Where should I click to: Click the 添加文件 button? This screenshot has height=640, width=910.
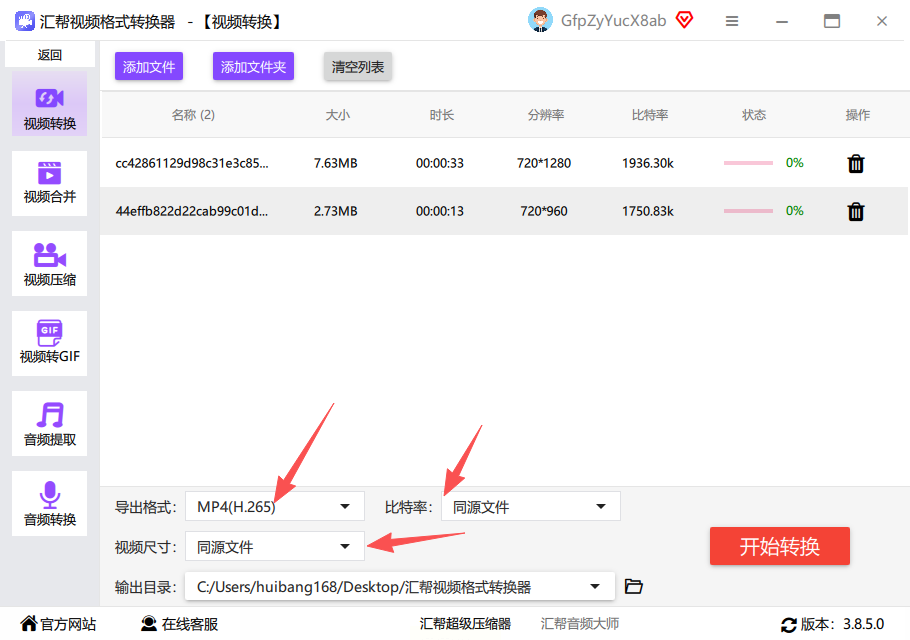click(149, 67)
